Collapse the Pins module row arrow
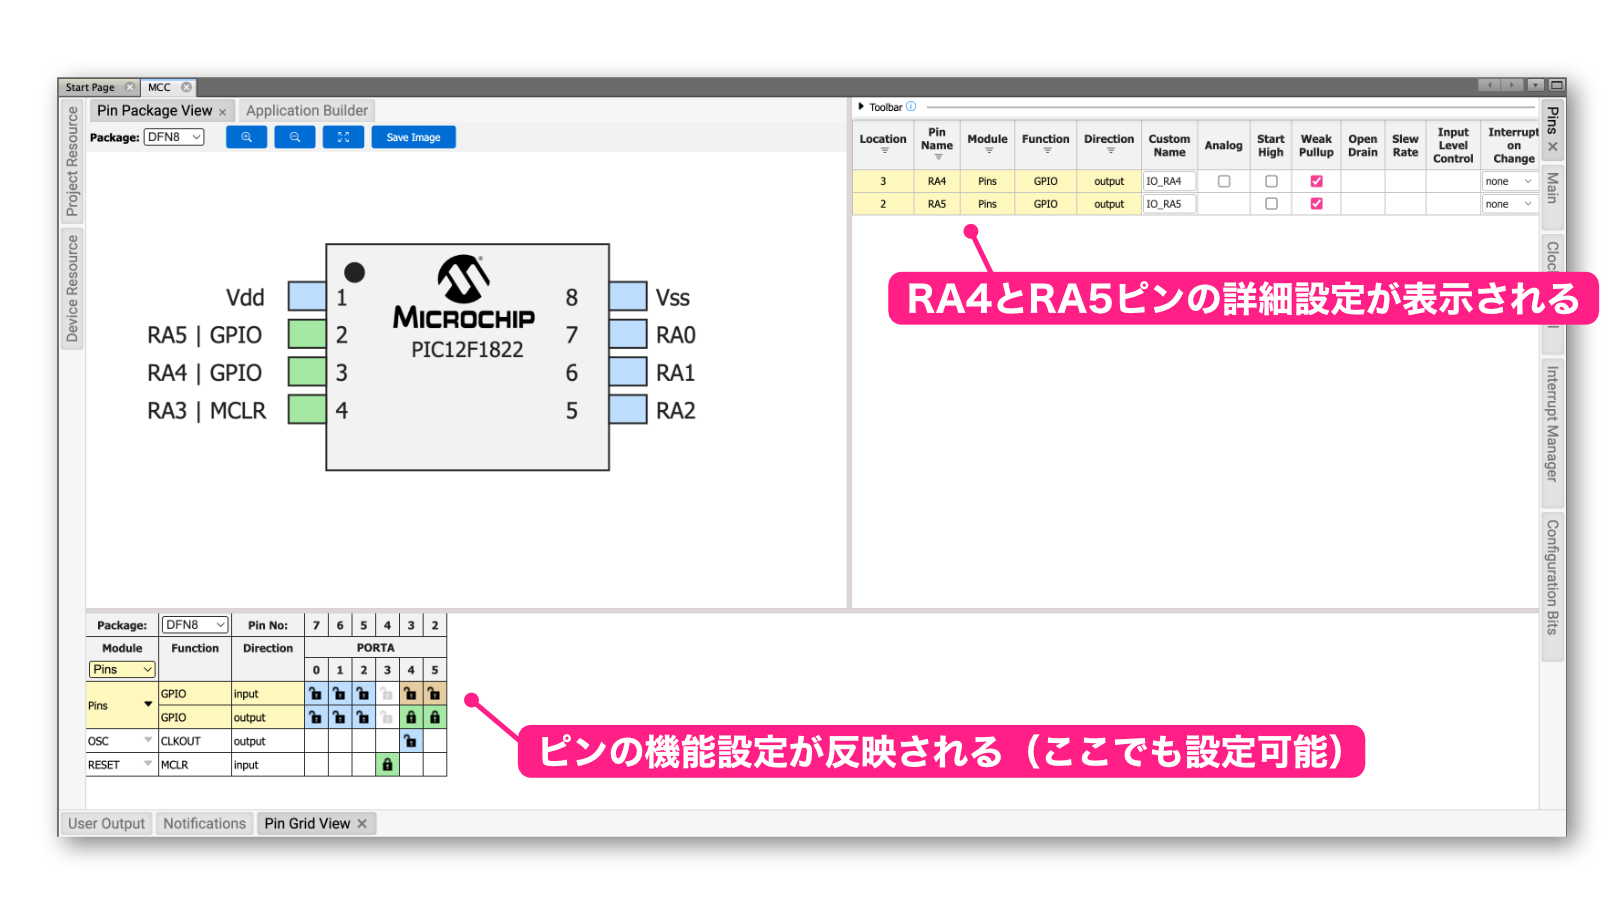Viewport: 1624px width, 914px height. [148, 705]
